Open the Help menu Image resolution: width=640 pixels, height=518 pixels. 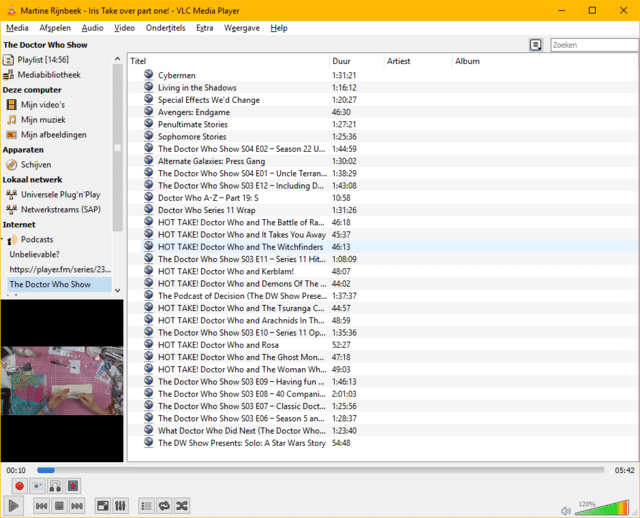point(279,28)
